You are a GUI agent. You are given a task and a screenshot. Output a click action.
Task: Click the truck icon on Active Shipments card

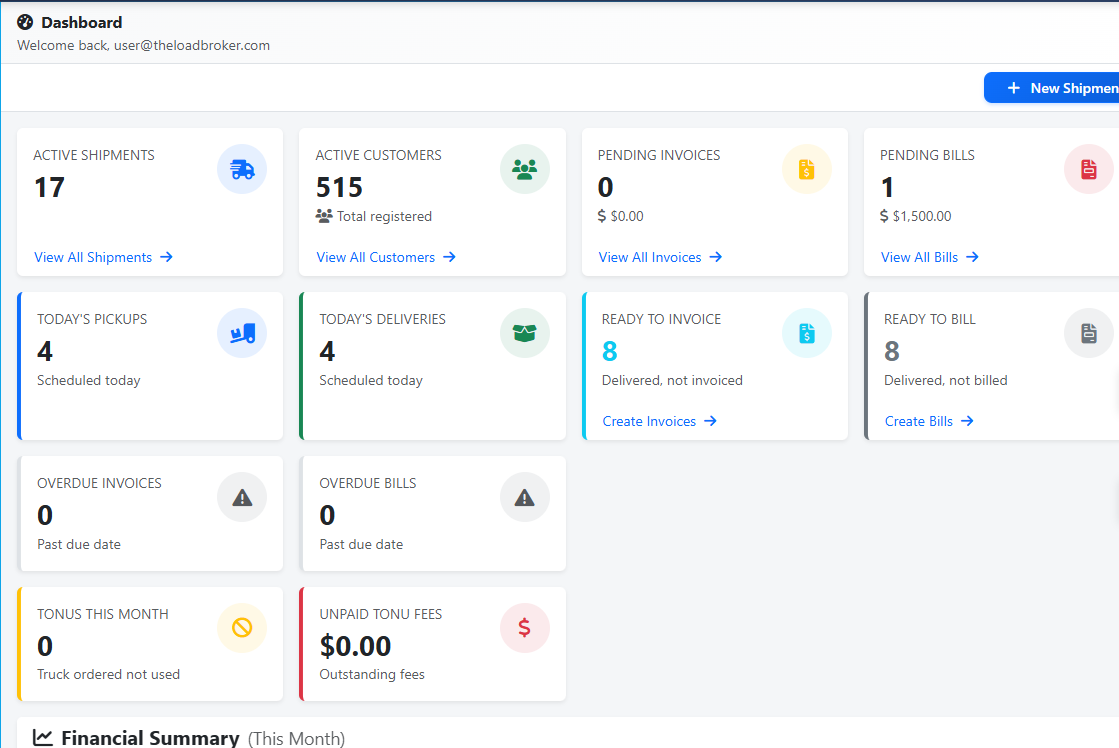pos(241,168)
